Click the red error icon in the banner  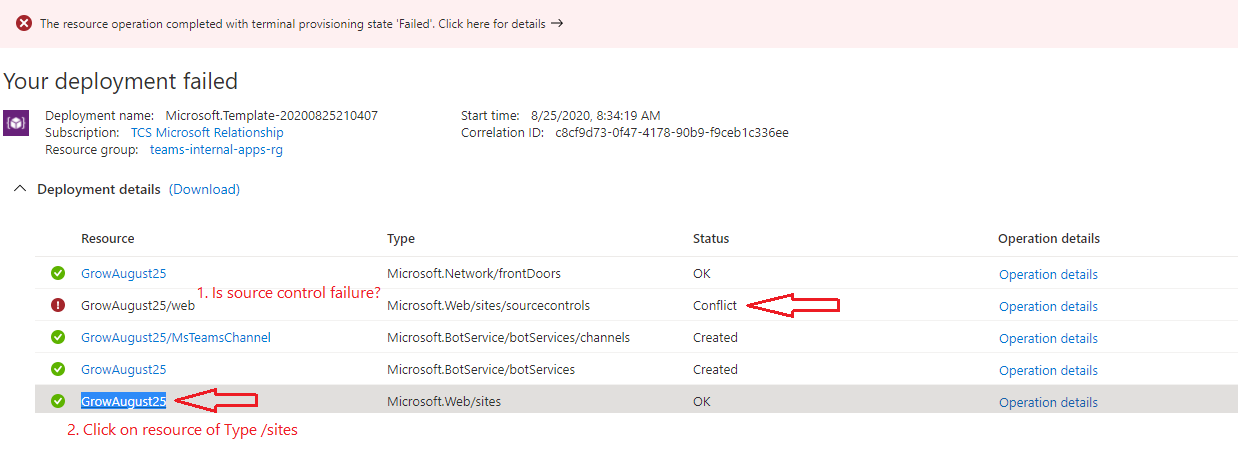click(x=24, y=24)
